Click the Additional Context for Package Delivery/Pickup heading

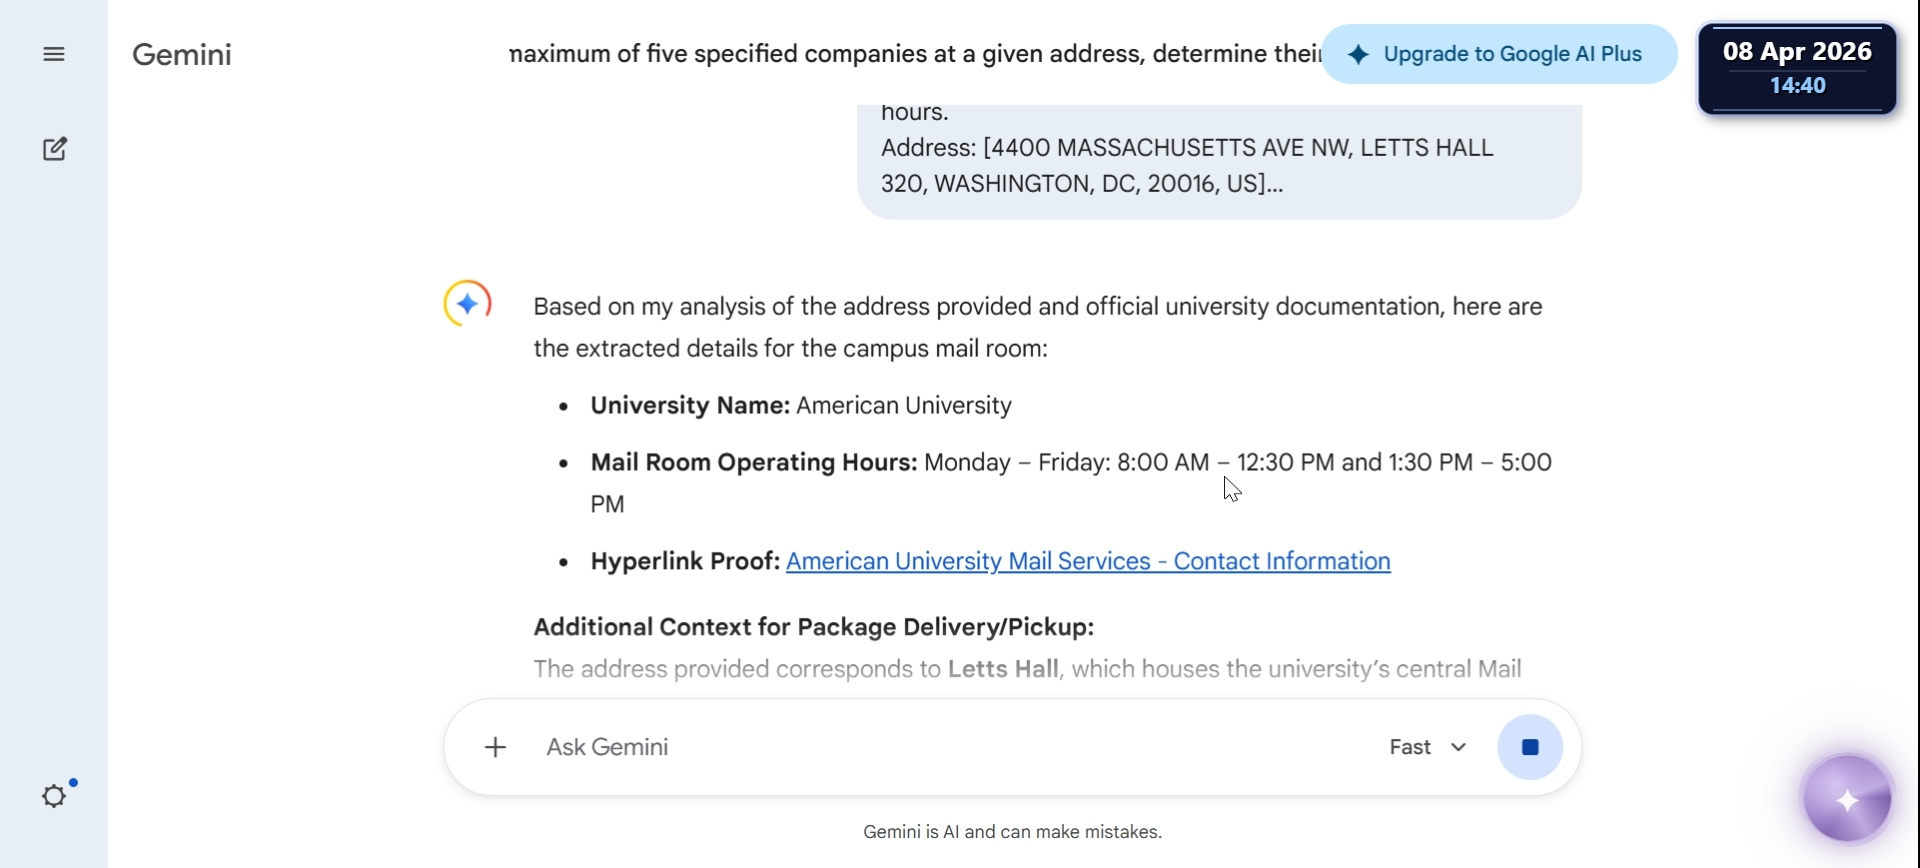[x=813, y=627]
